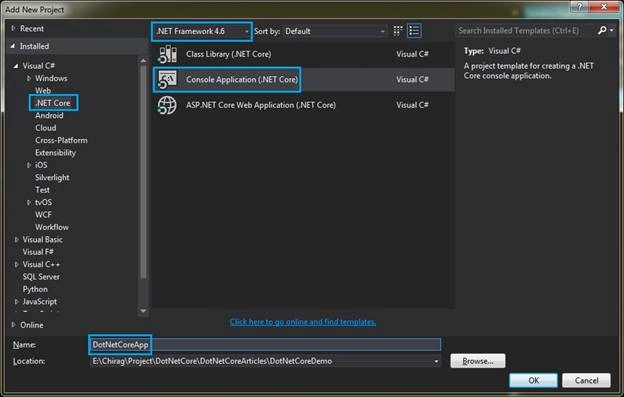Select the Cross-Platform category
Image resolution: width=624 pixels, height=397 pixels.
[x=61, y=140]
